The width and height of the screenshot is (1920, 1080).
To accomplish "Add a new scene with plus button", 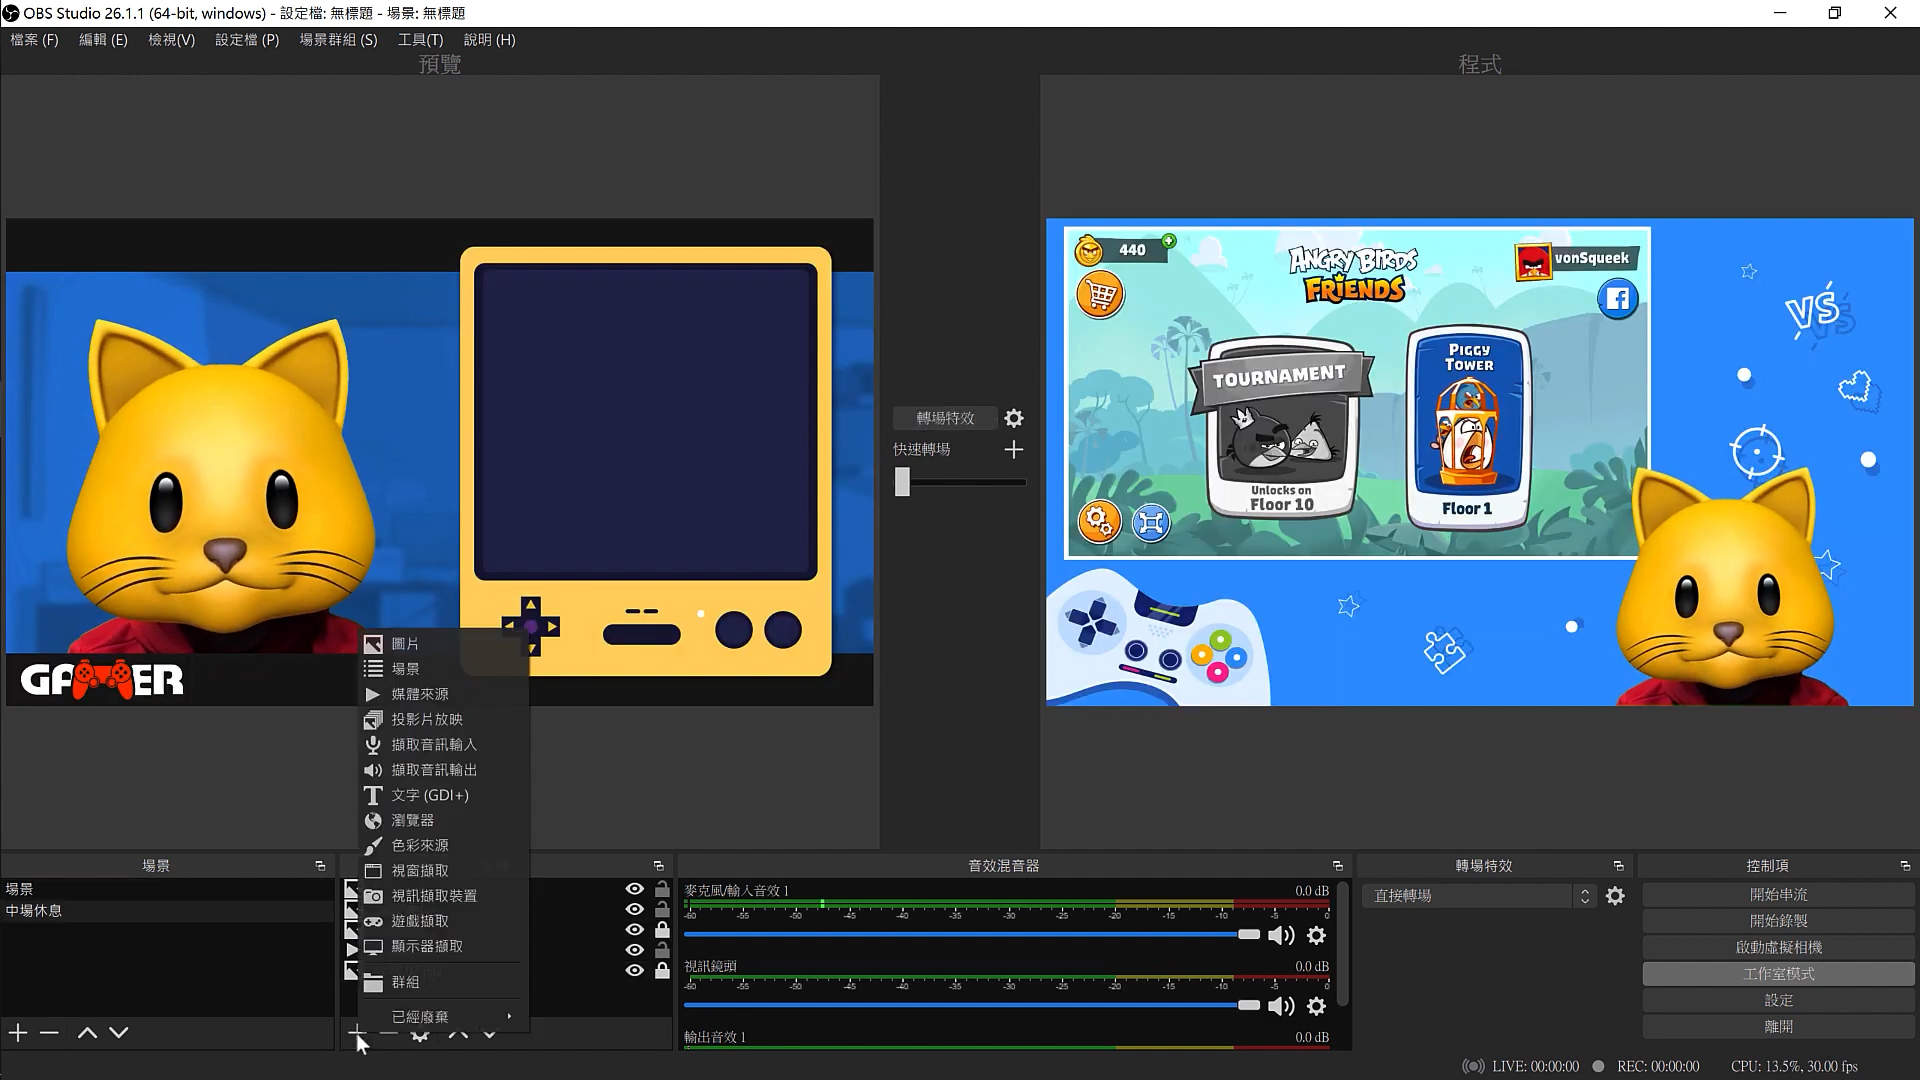I will (x=18, y=1032).
